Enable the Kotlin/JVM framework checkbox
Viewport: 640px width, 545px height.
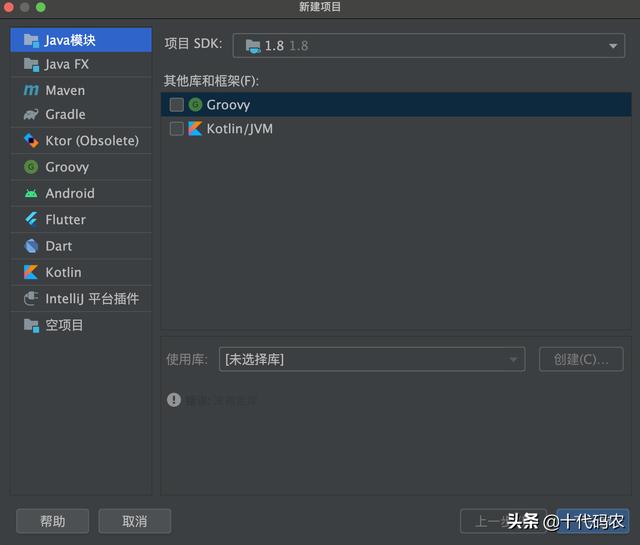click(x=177, y=129)
